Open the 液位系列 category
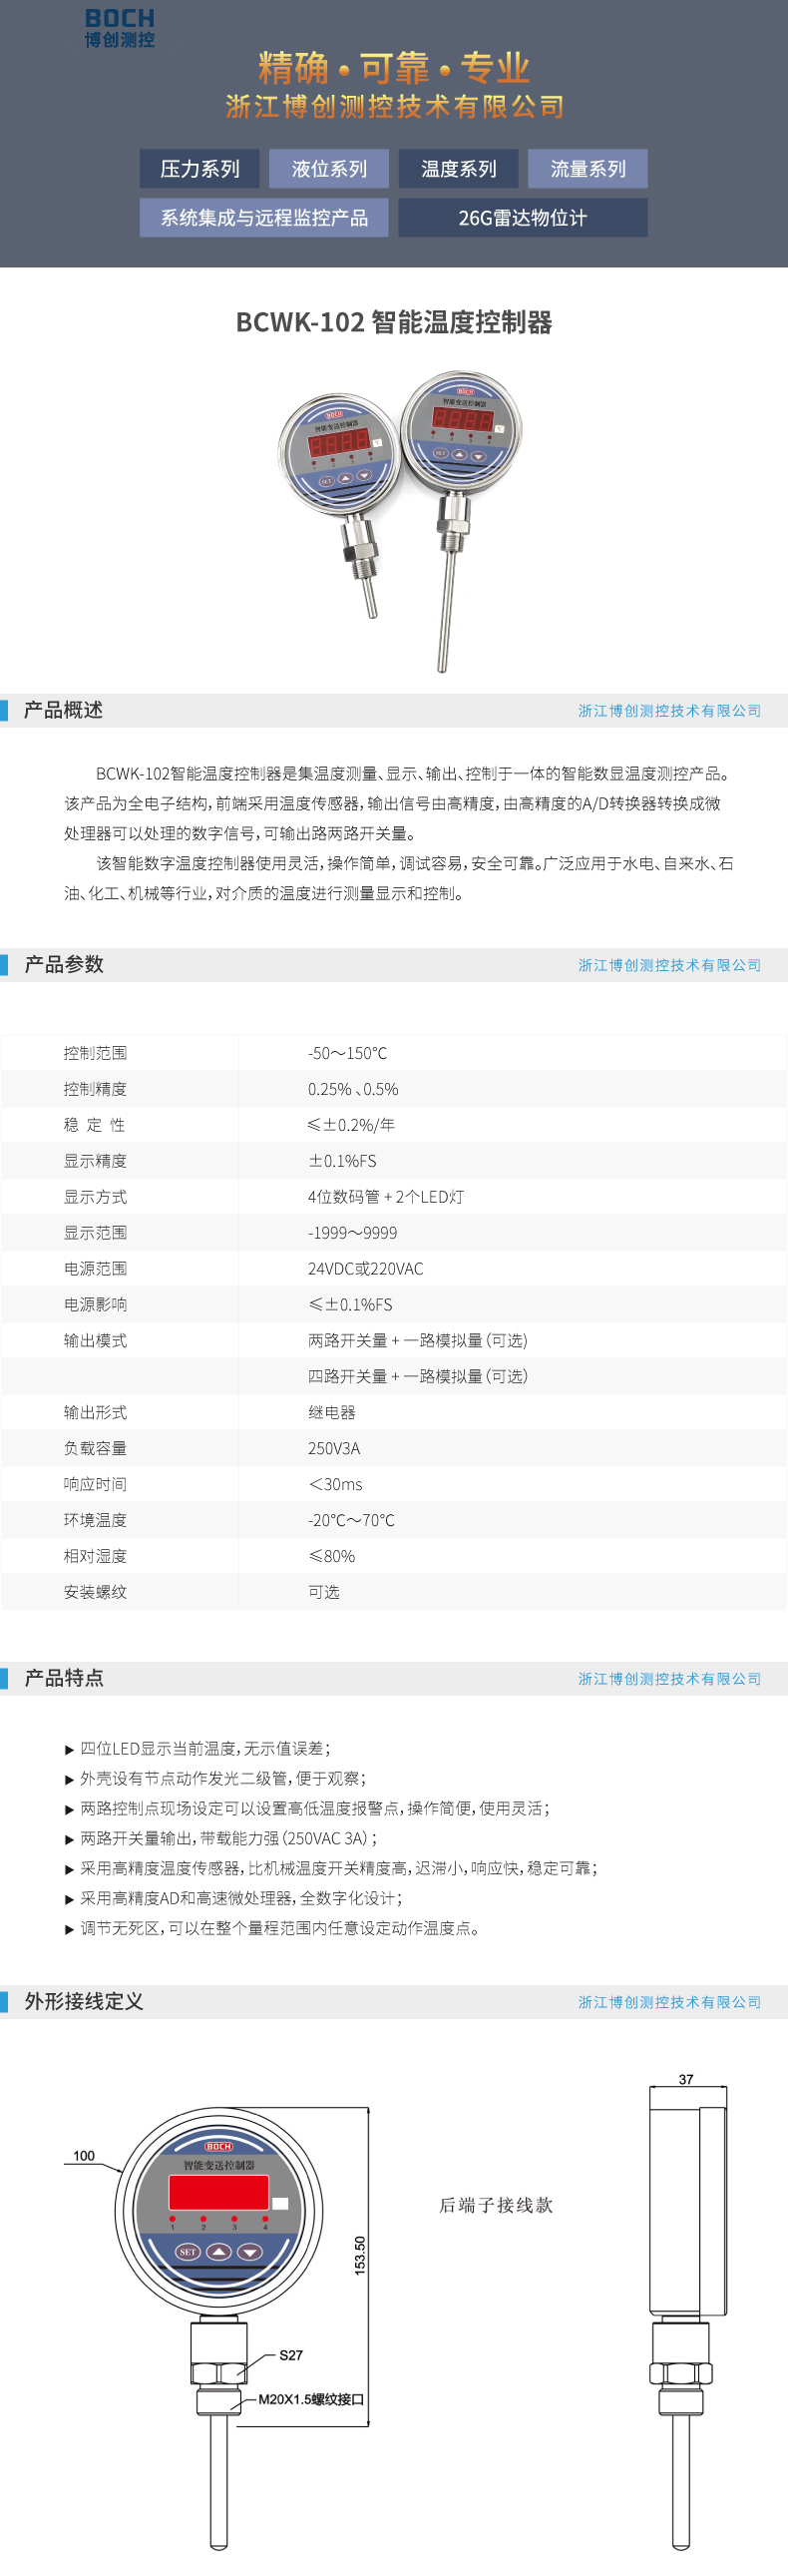 tap(329, 169)
